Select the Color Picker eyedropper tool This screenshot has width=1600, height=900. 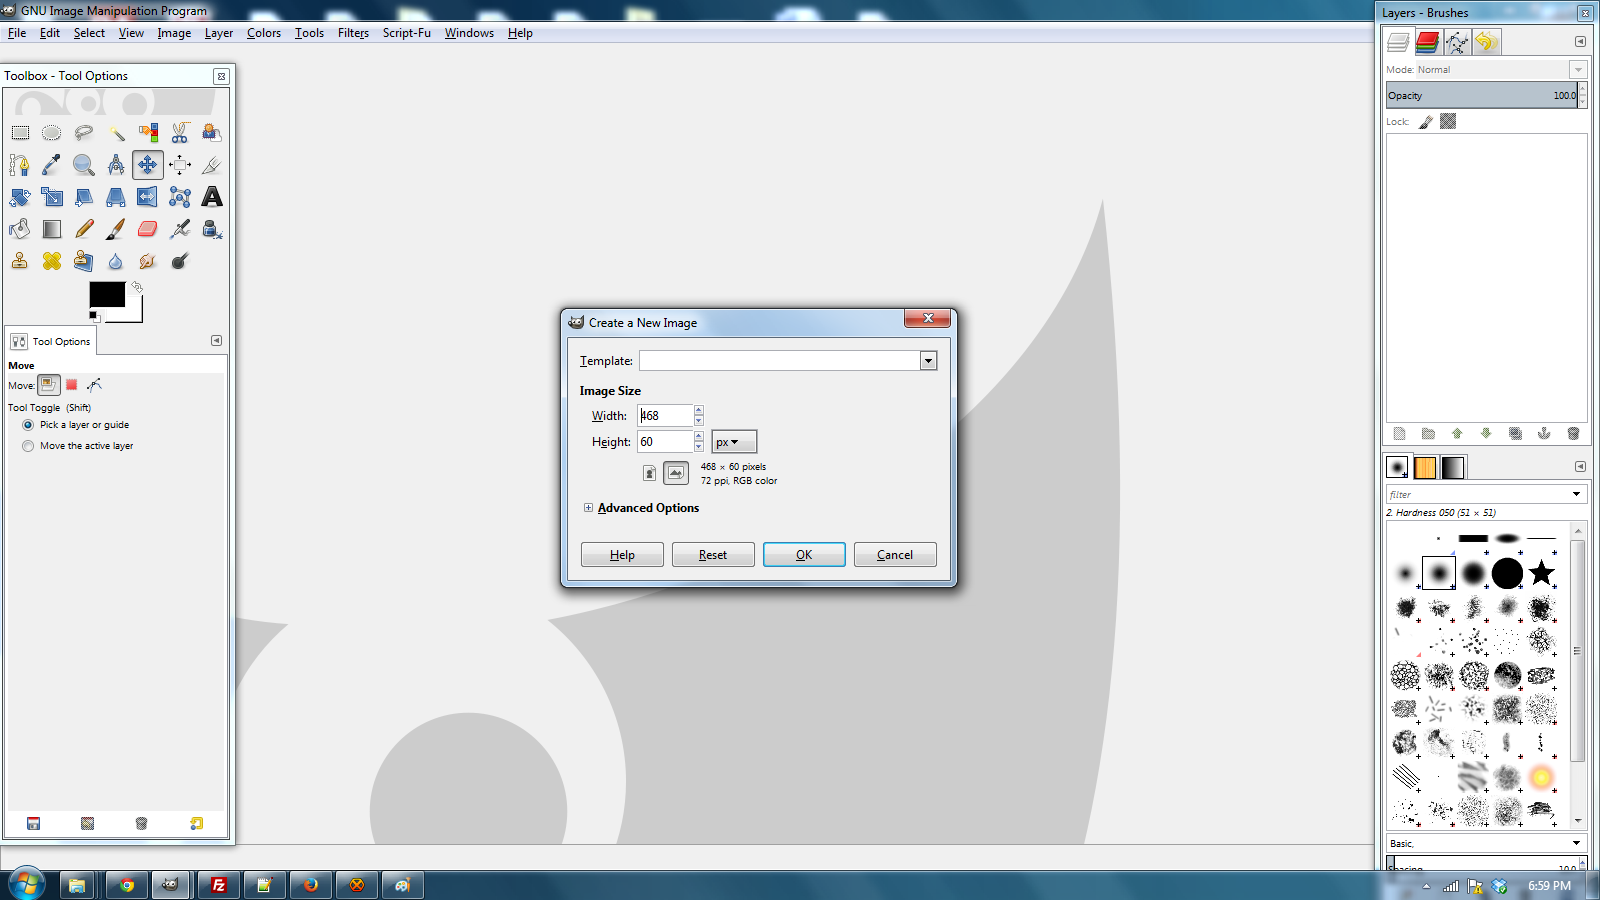tap(52, 165)
